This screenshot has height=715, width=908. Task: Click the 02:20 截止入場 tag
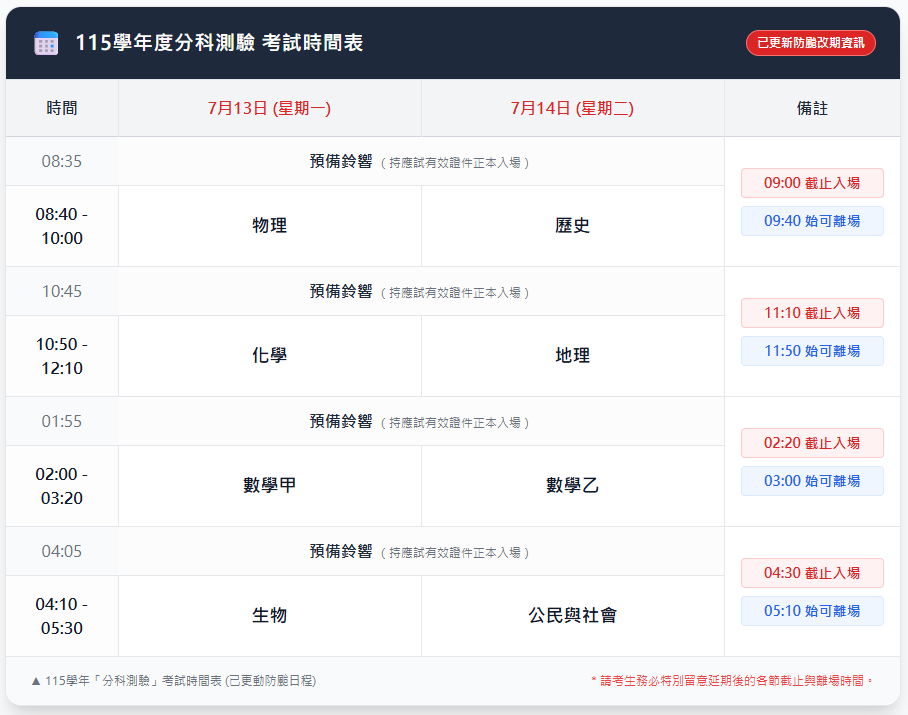(x=812, y=443)
